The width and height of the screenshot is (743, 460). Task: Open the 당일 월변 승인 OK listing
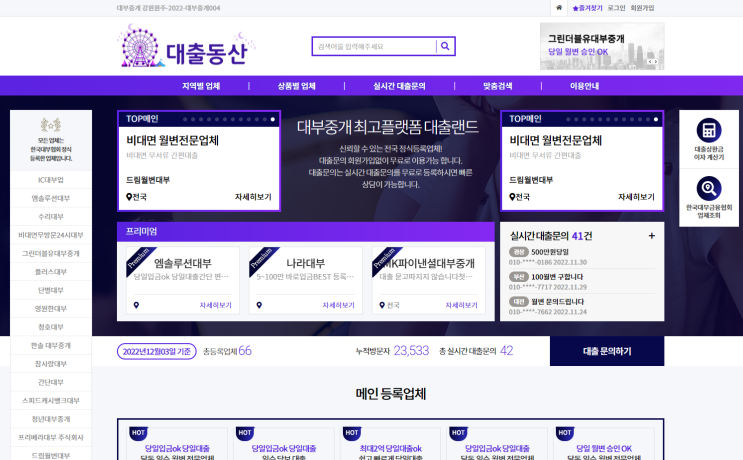pos(604,448)
